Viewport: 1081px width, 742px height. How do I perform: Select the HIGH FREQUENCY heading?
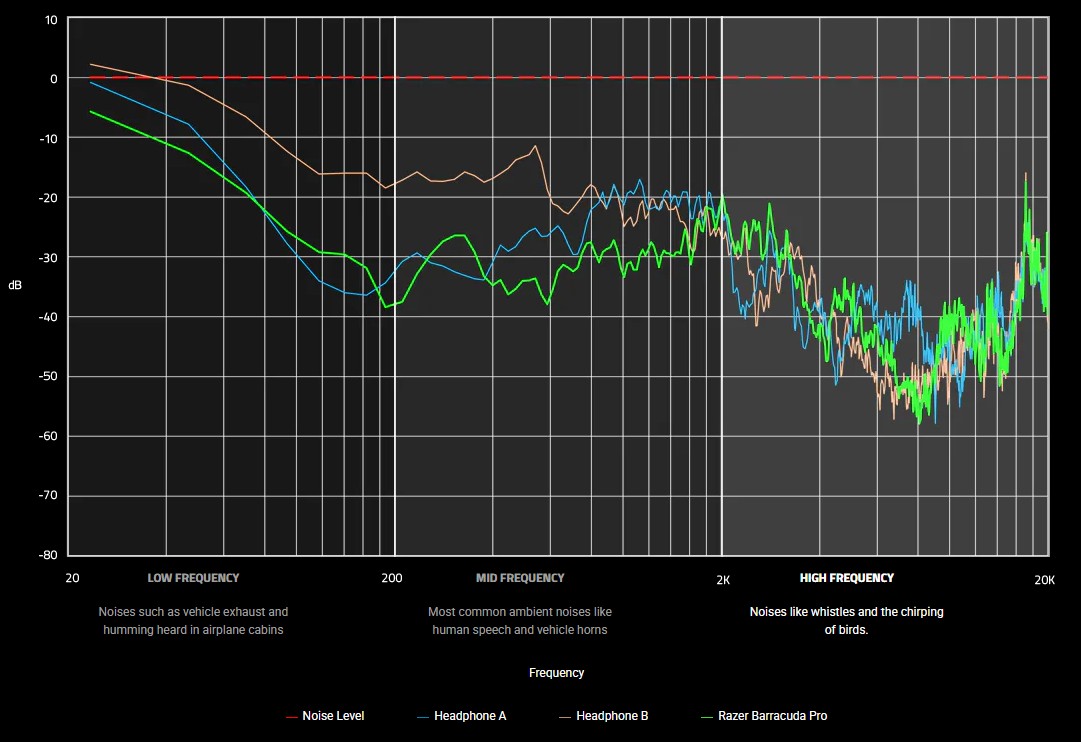point(847,578)
